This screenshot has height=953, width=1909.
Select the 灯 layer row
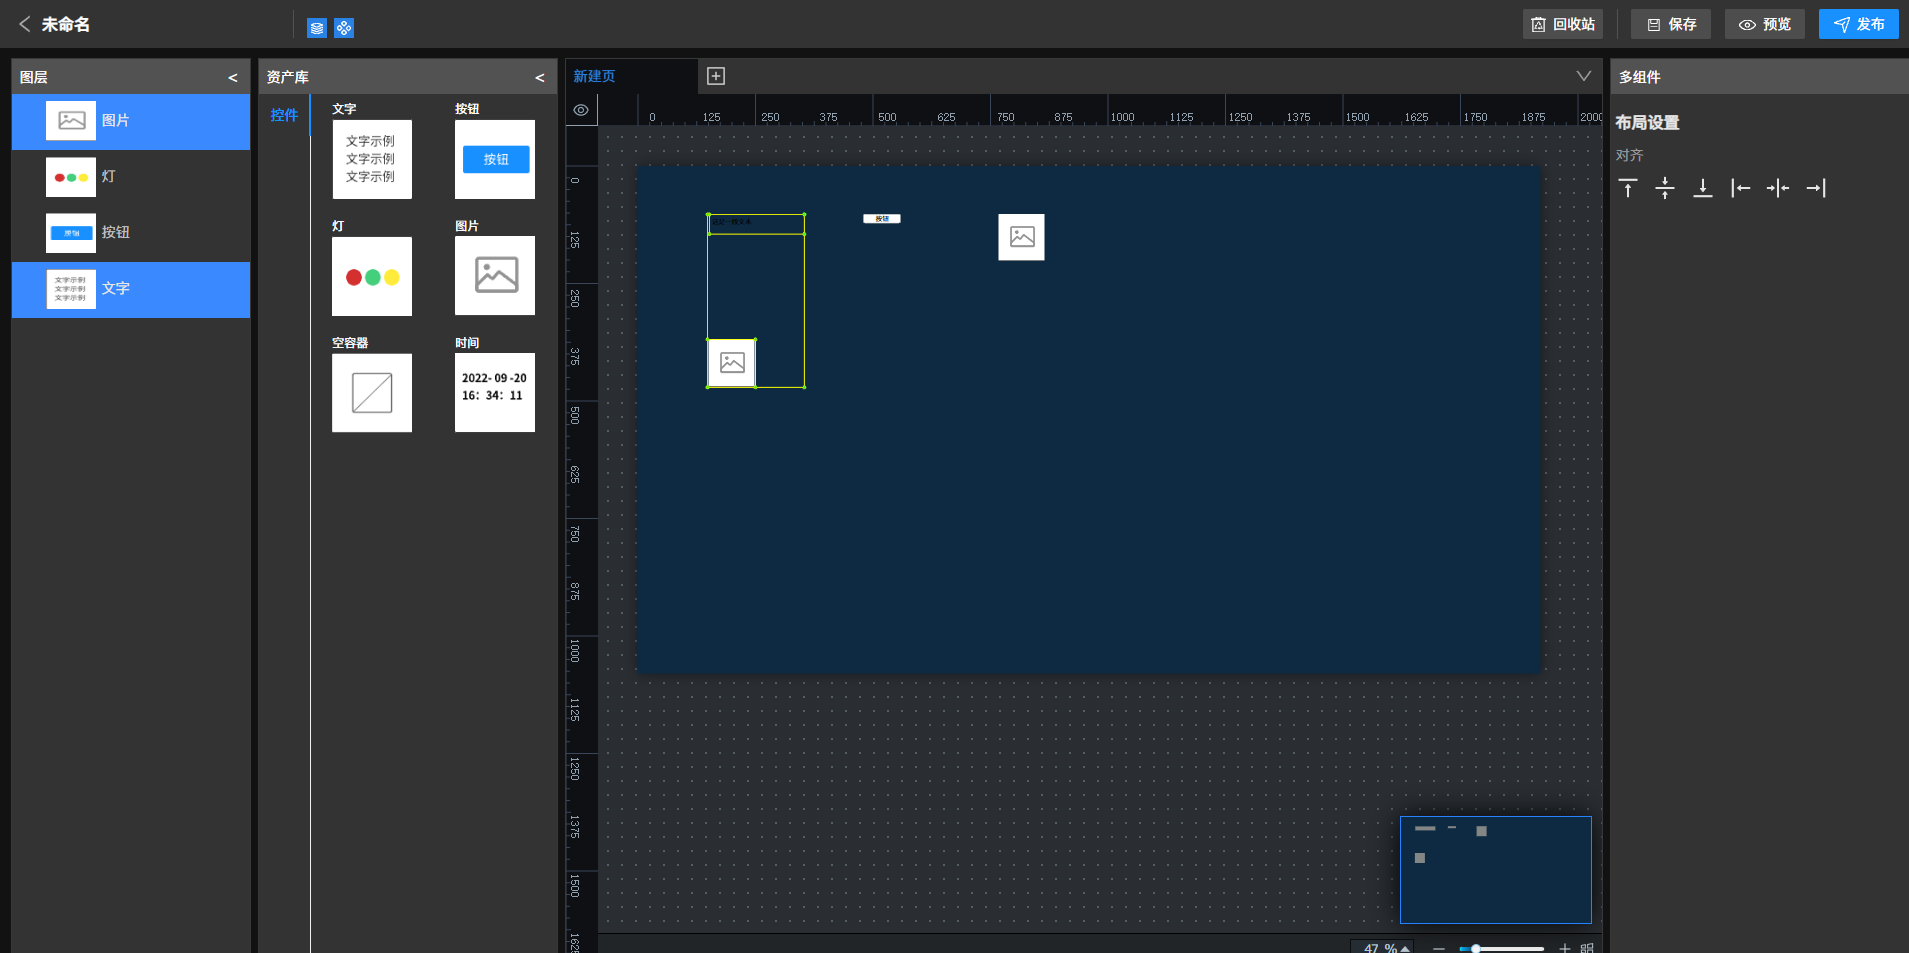[131, 177]
